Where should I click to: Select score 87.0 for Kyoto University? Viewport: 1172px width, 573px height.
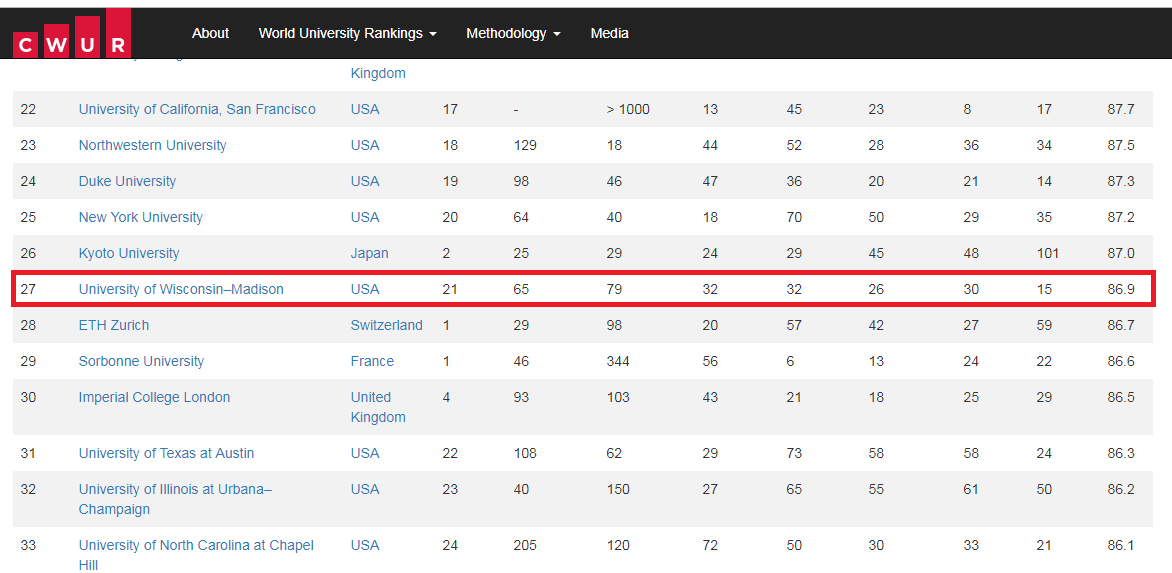tap(1120, 253)
